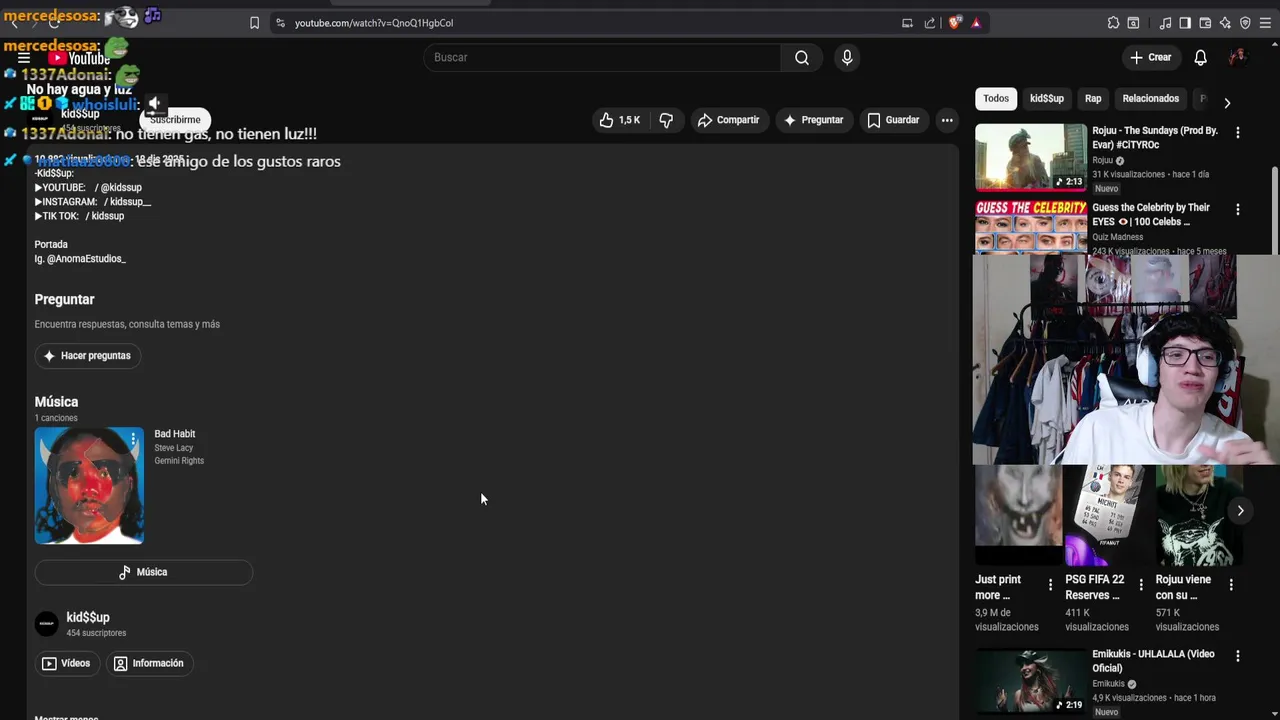This screenshot has height=720, width=1280.
Task: Click the Buscar search field
Action: (x=603, y=57)
